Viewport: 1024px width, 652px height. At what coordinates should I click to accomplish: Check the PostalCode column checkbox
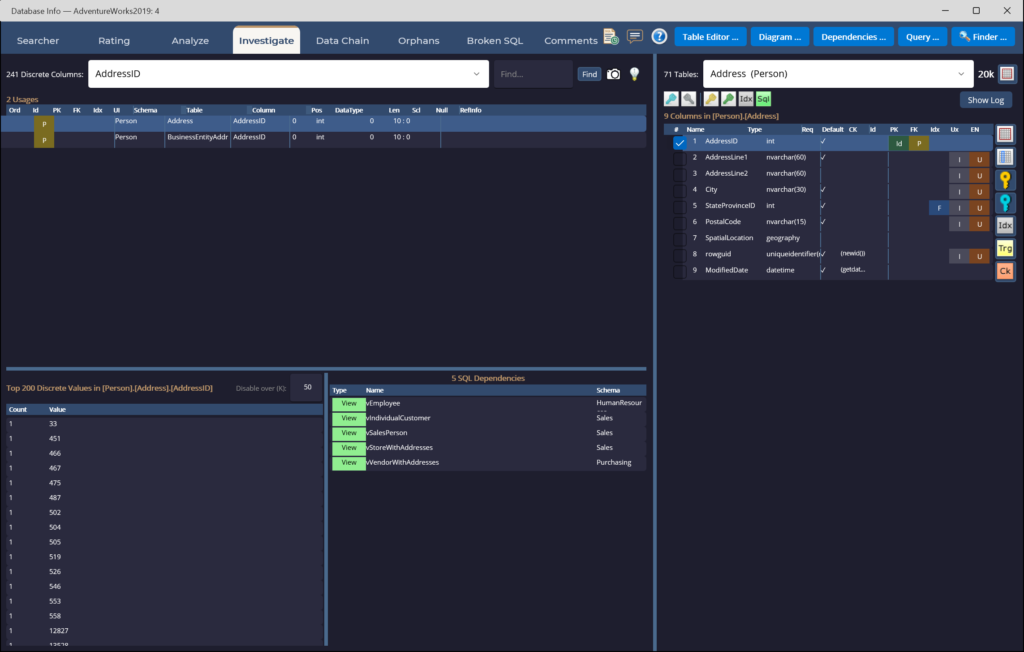pyautogui.click(x=679, y=223)
